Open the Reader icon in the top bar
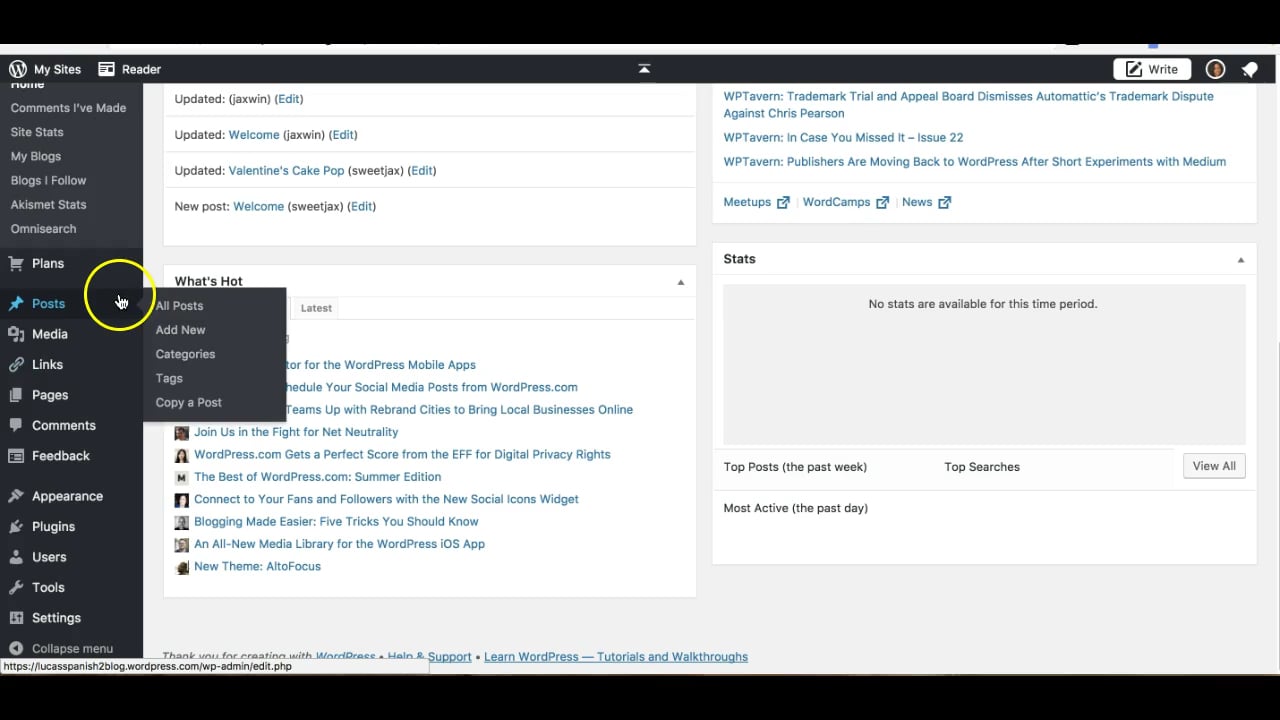This screenshot has height=720, width=1280. [x=106, y=69]
